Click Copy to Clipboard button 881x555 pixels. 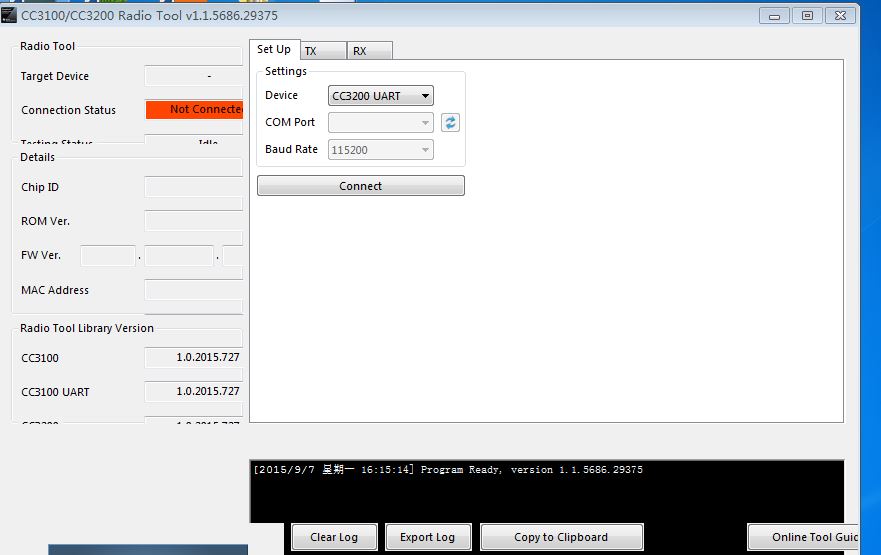point(561,537)
